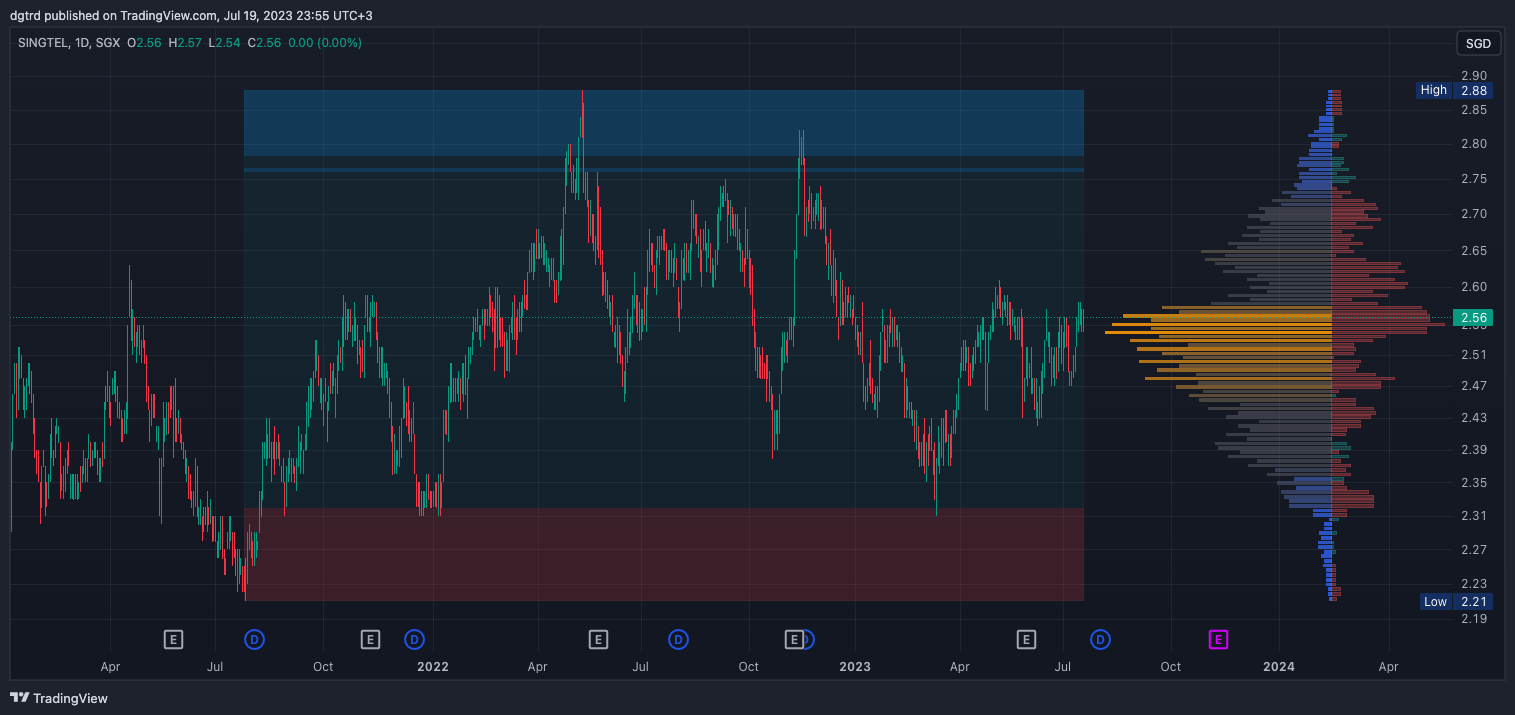The width and height of the screenshot is (1515, 715).
Task: Click the 2024 label on the time axis
Action: tap(1279, 666)
